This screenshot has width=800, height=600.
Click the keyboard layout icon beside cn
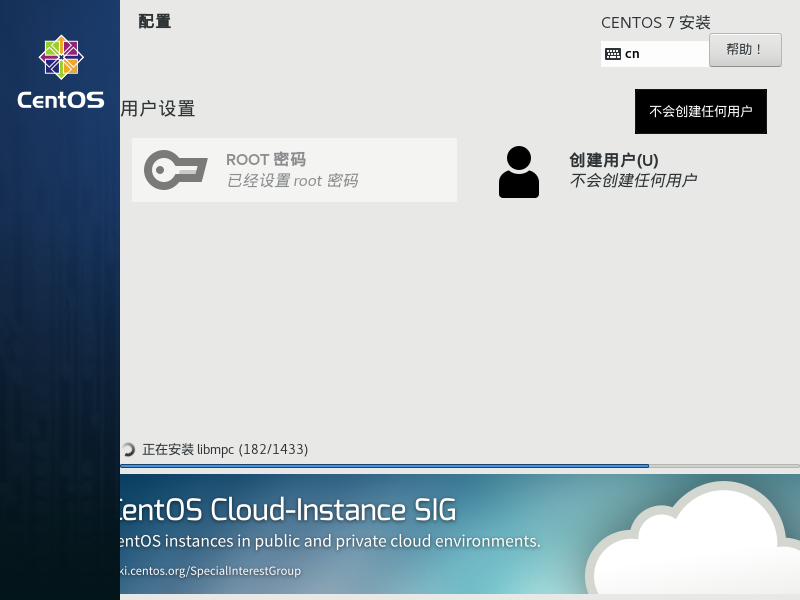pos(613,54)
